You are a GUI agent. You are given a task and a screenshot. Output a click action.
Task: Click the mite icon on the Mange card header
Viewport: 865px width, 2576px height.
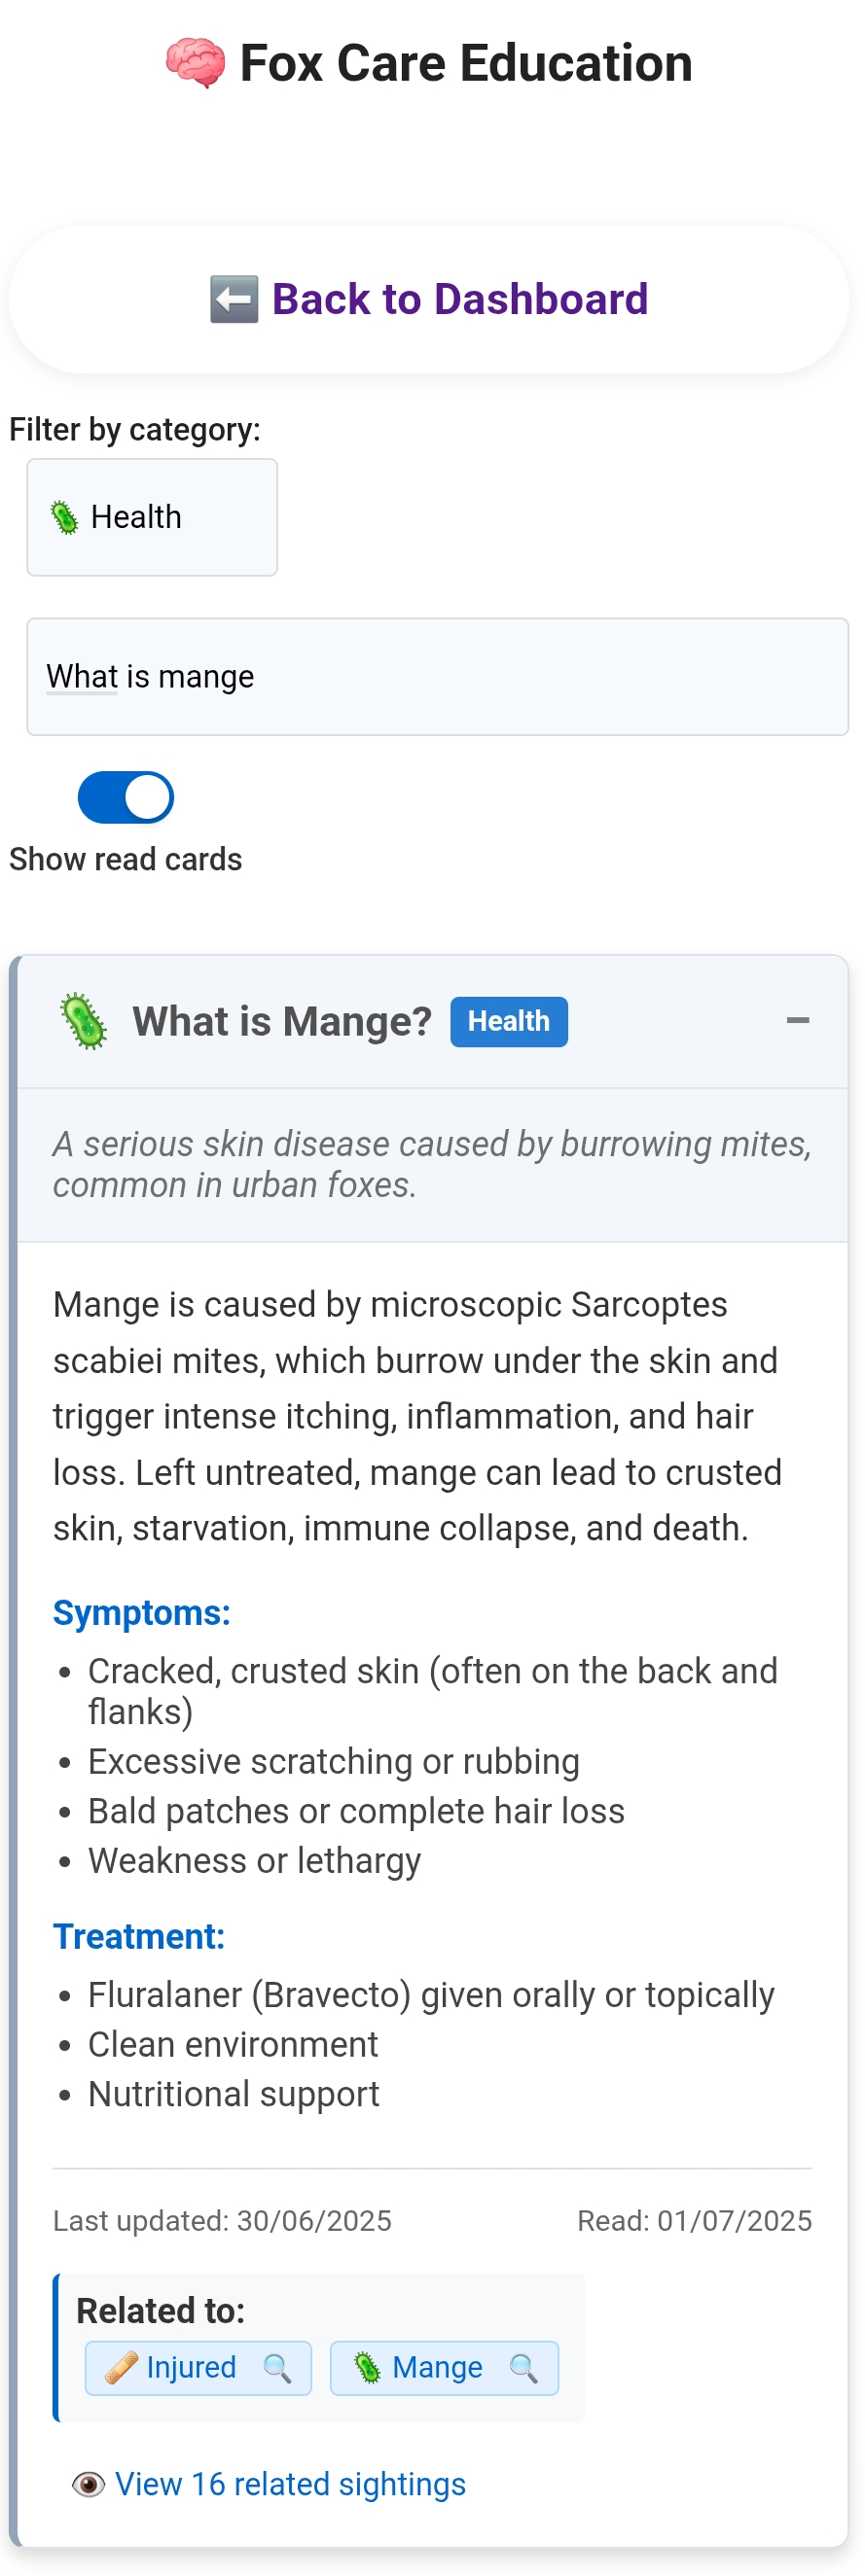(x=84, y=1021)
